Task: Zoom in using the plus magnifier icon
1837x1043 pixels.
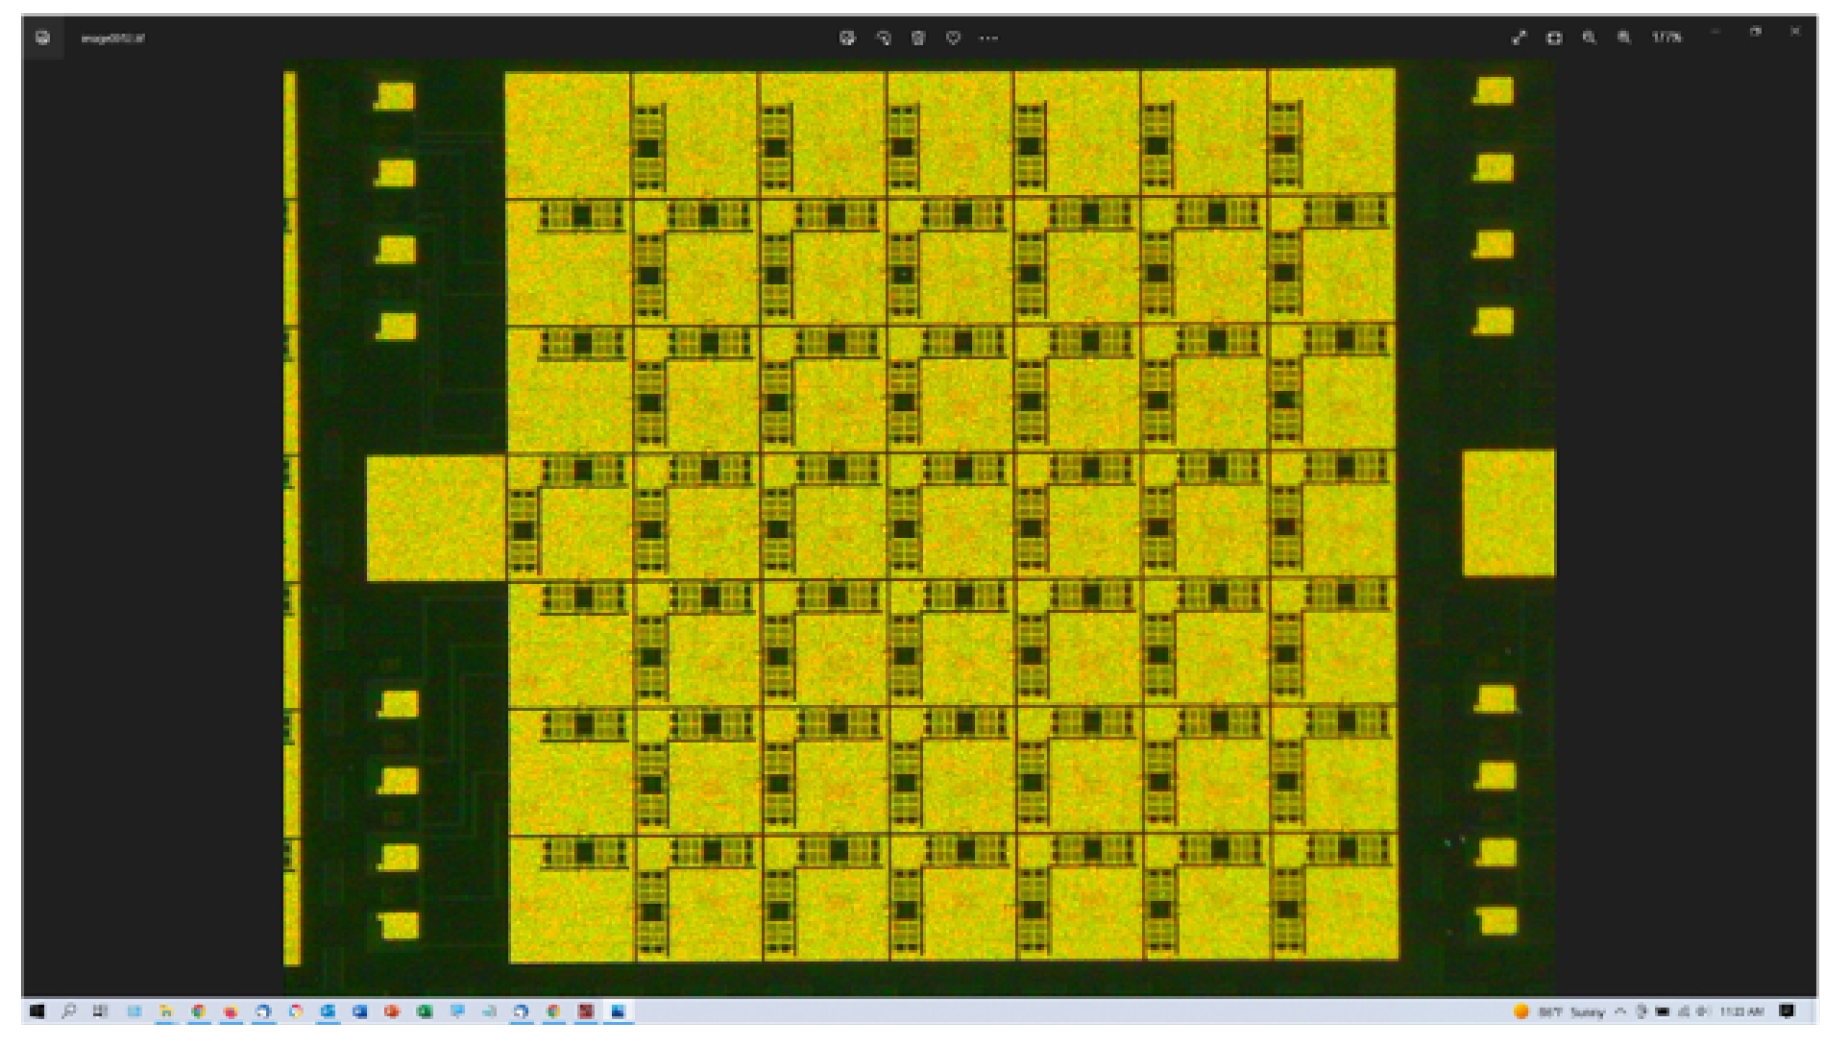Action: pos(1624,38)
